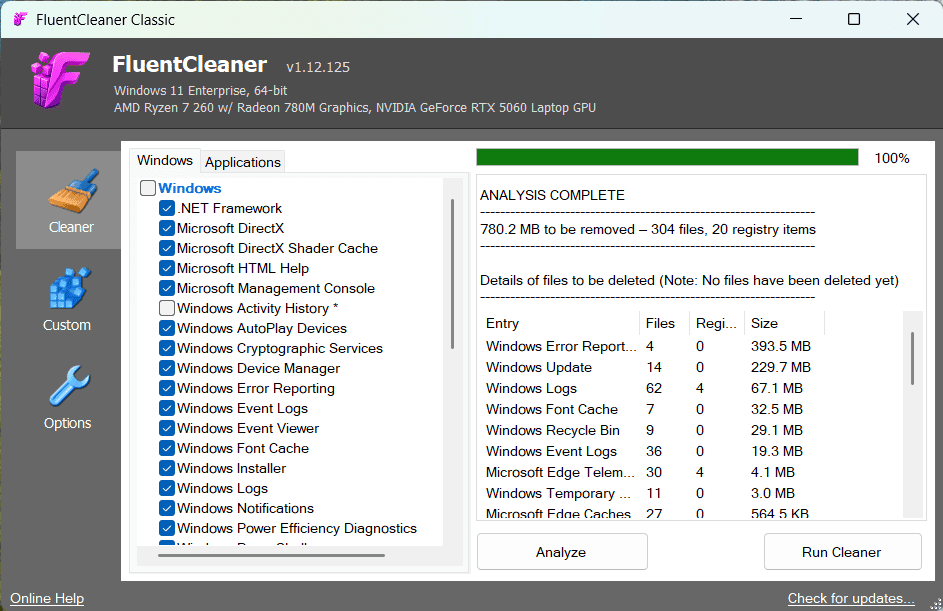Click the 100% progress label

coord(892,158)
